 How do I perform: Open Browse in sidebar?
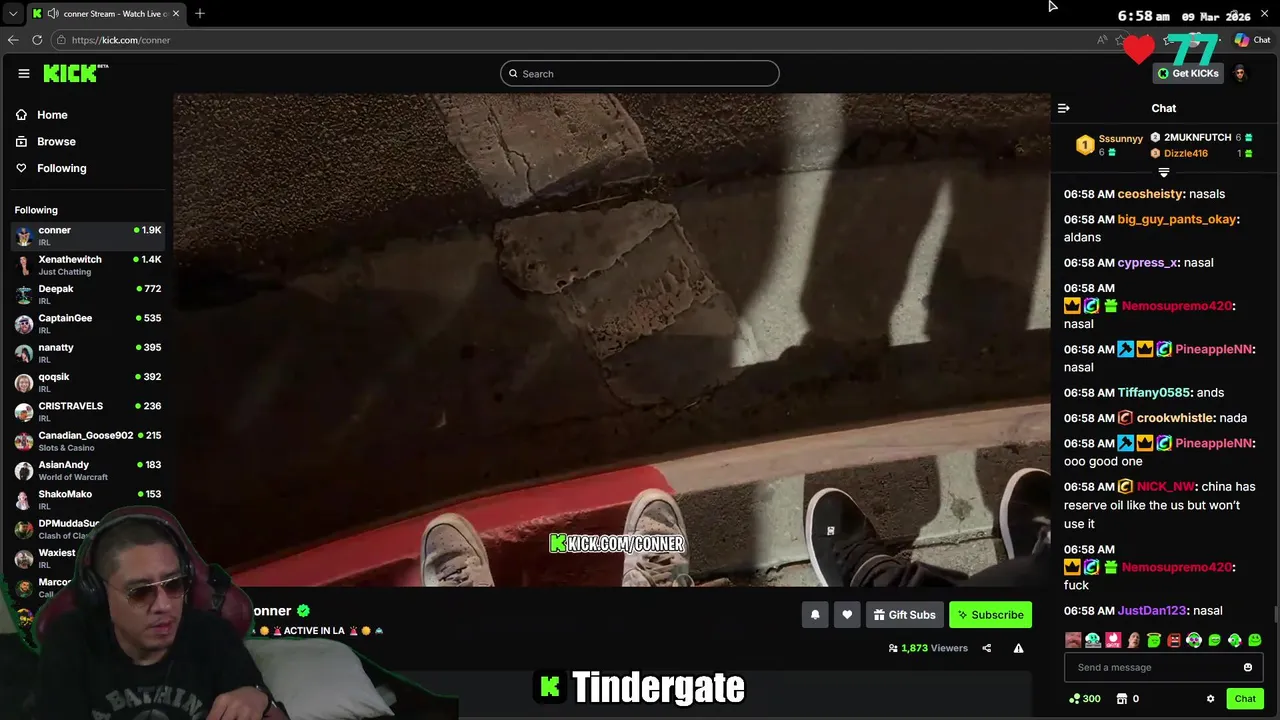56,142
